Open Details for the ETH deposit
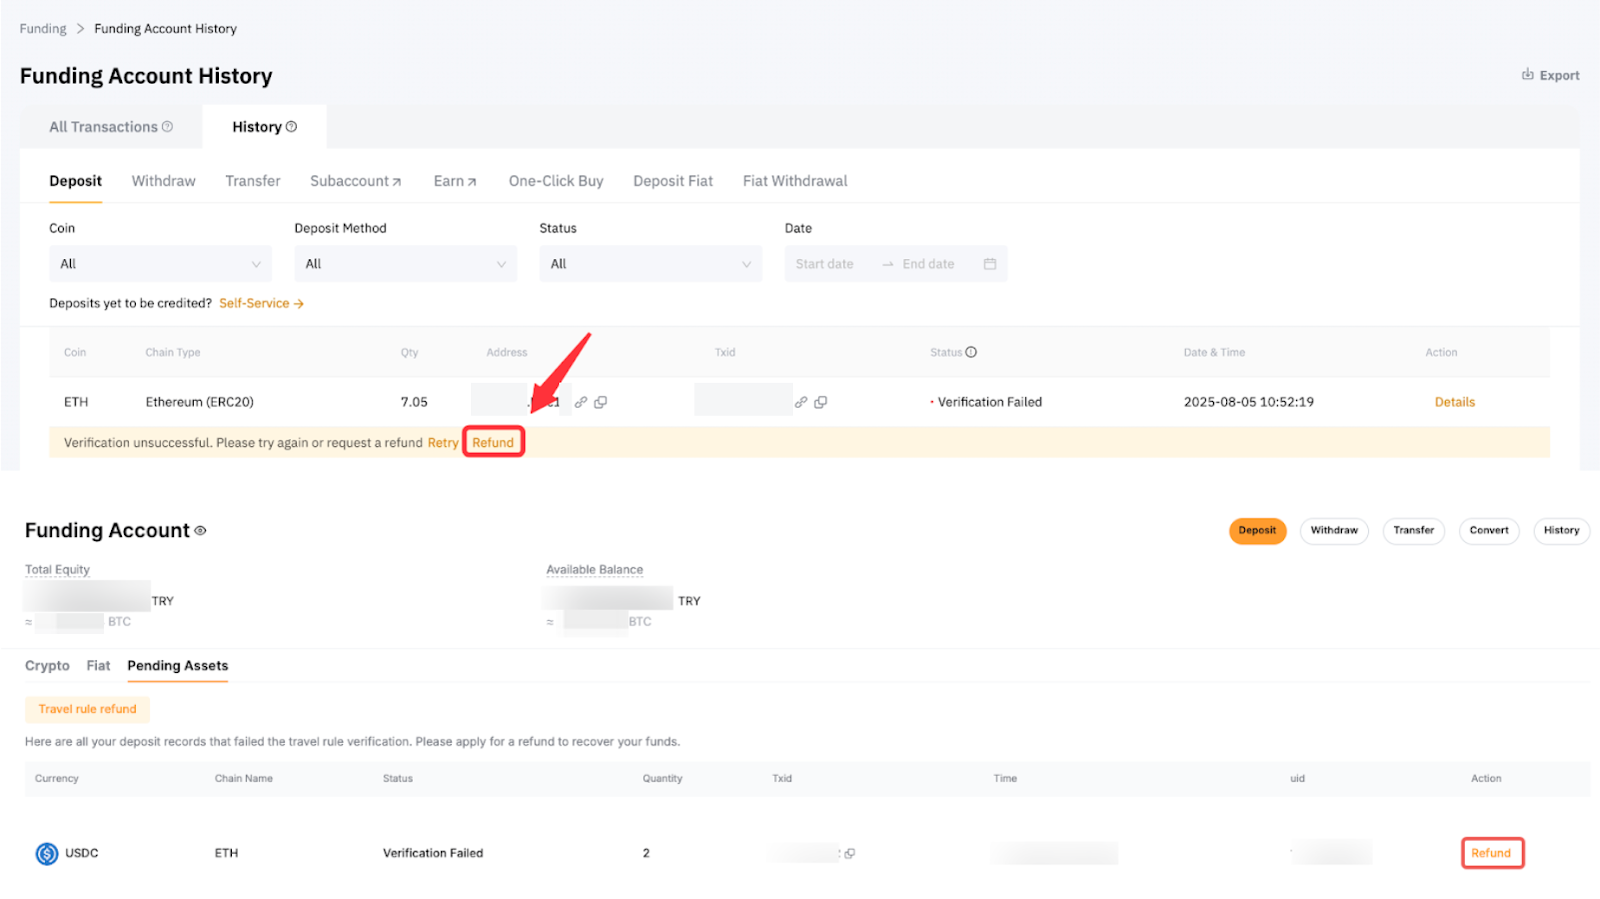1600x899 pixels. coord(1454,402)
